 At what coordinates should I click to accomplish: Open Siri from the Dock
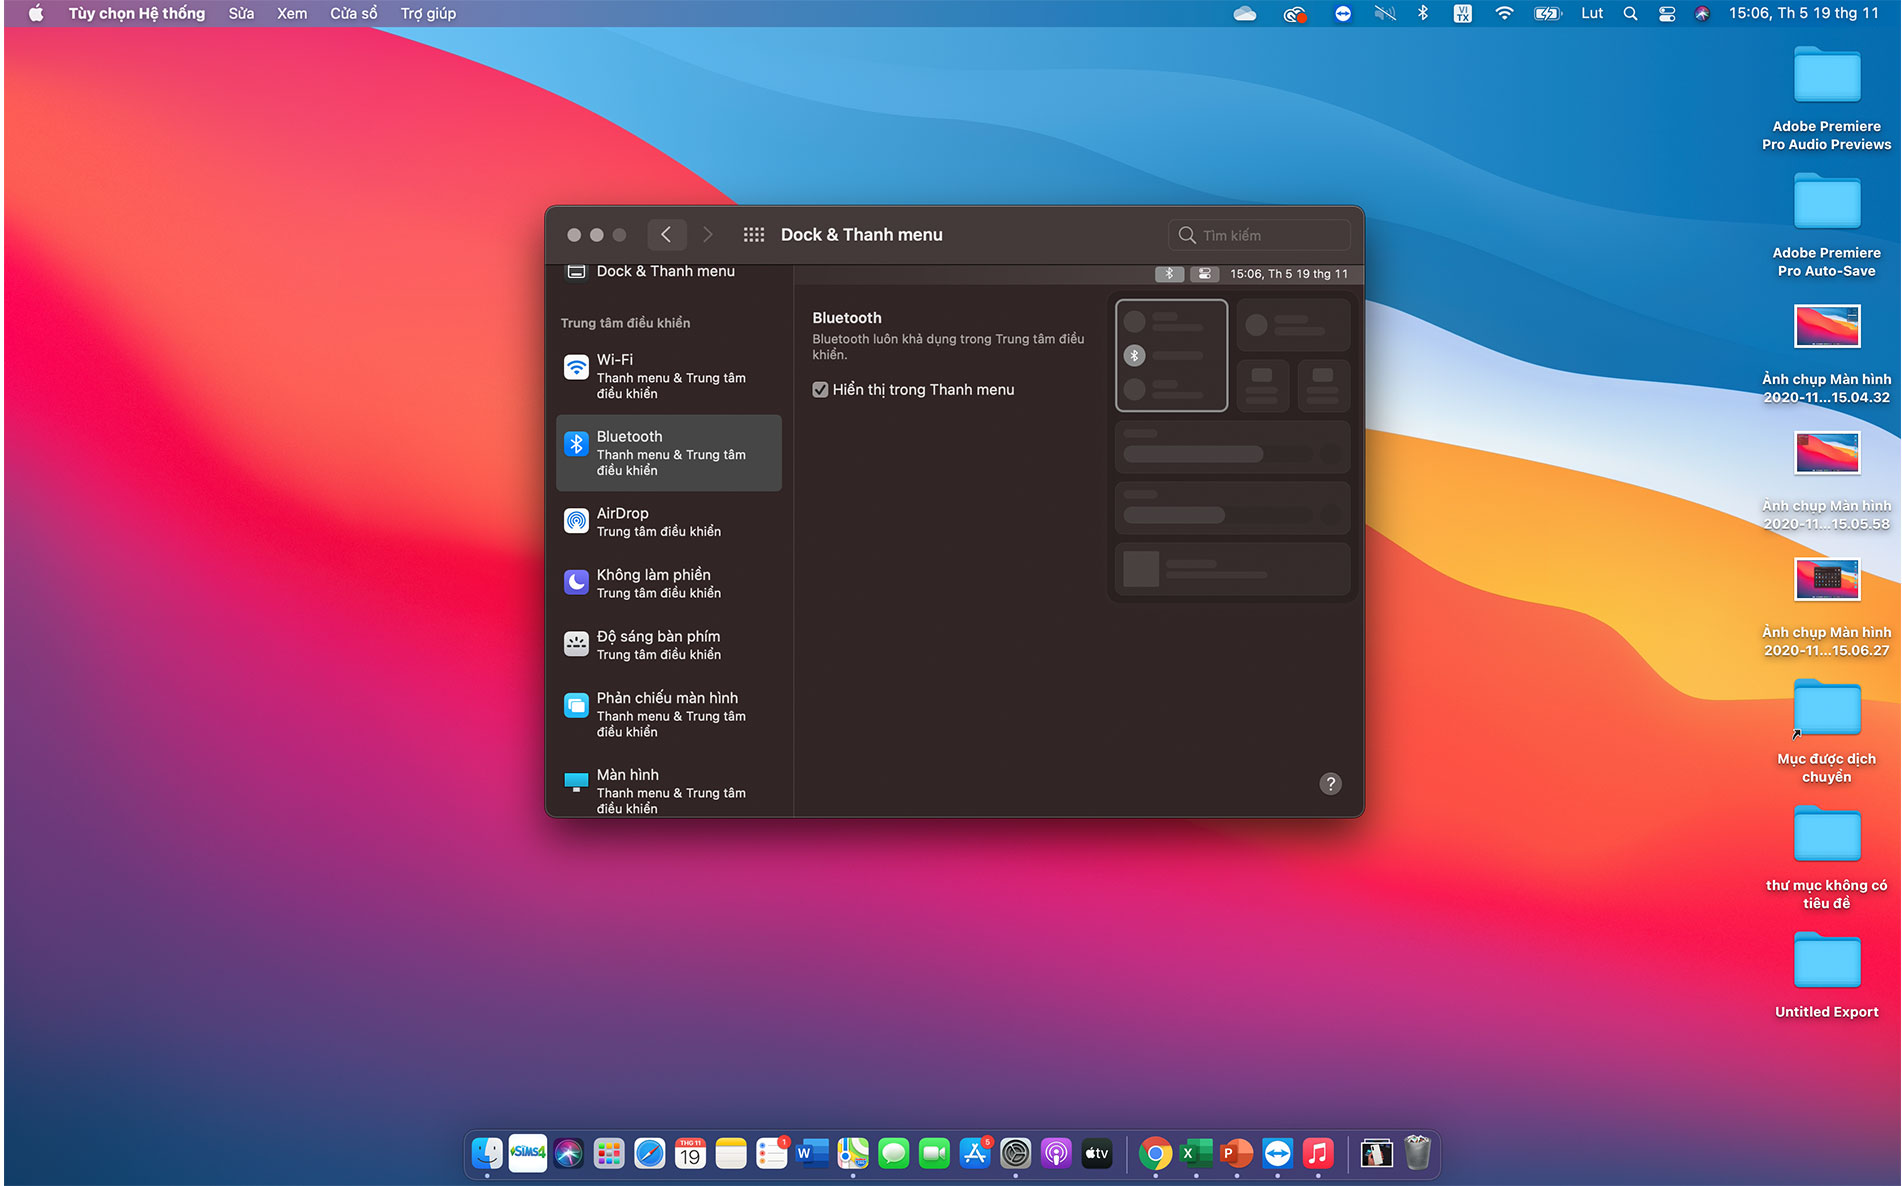568,1153
